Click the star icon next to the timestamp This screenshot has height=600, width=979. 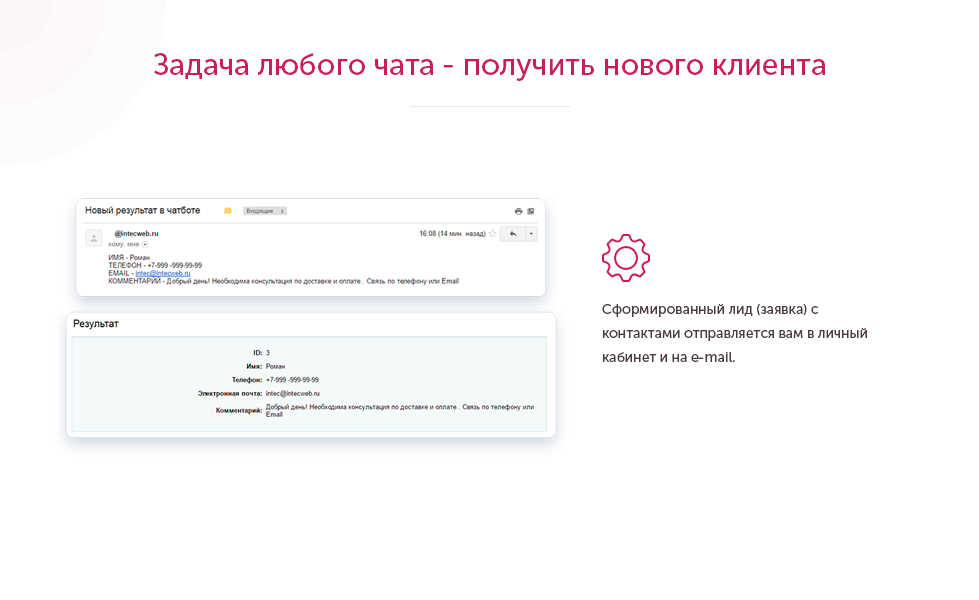click(x=490, y=232)
